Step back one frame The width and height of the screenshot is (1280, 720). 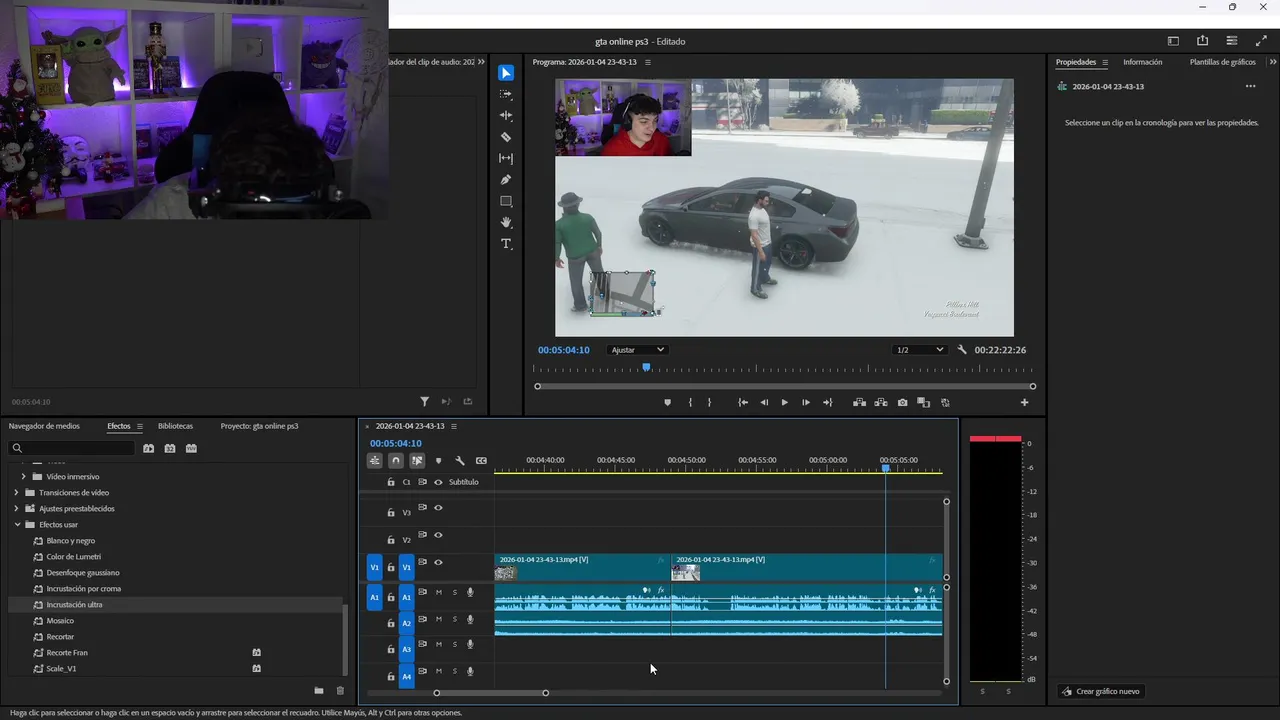765,403
